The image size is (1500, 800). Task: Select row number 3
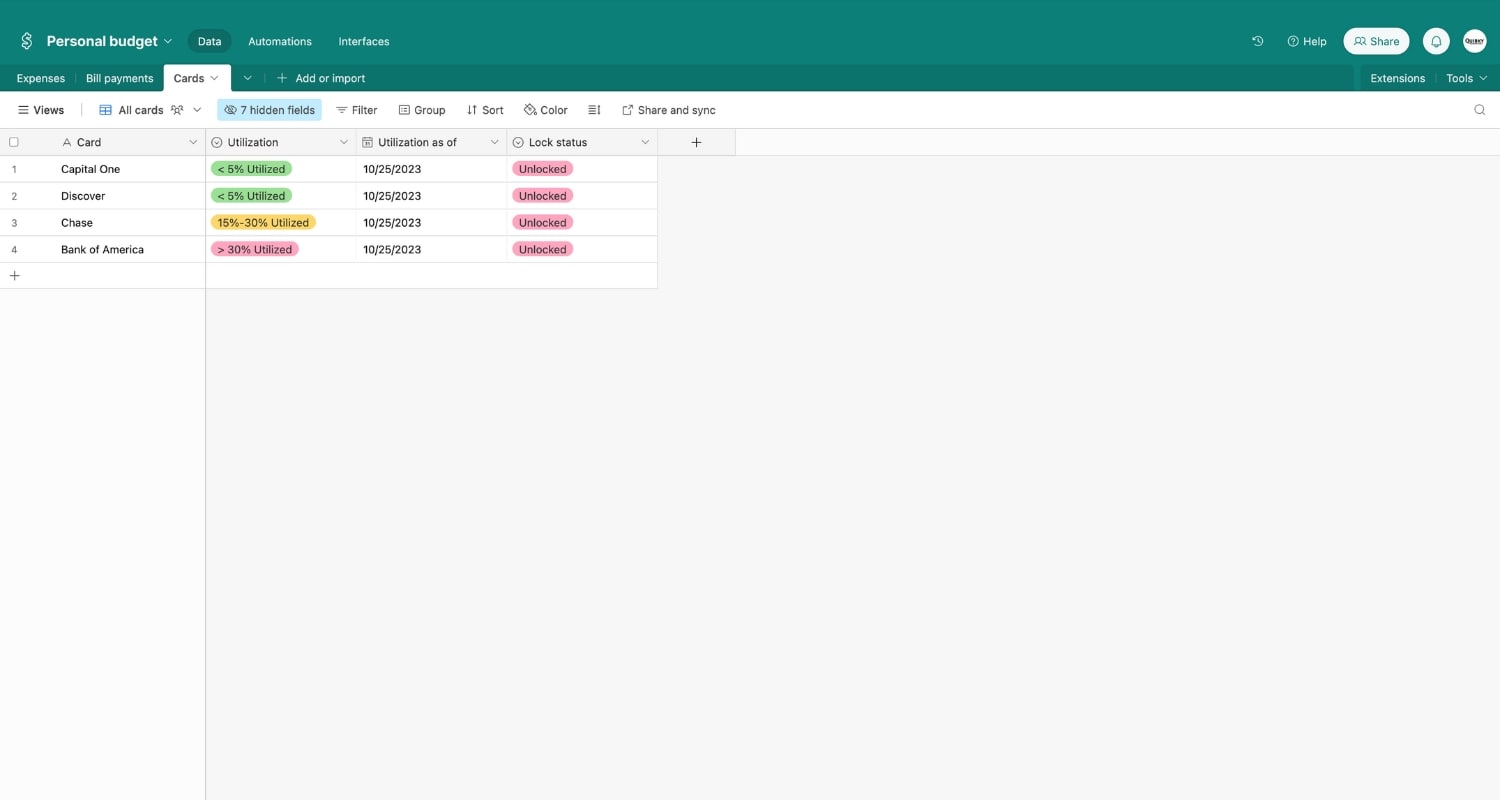pos(14,223)
